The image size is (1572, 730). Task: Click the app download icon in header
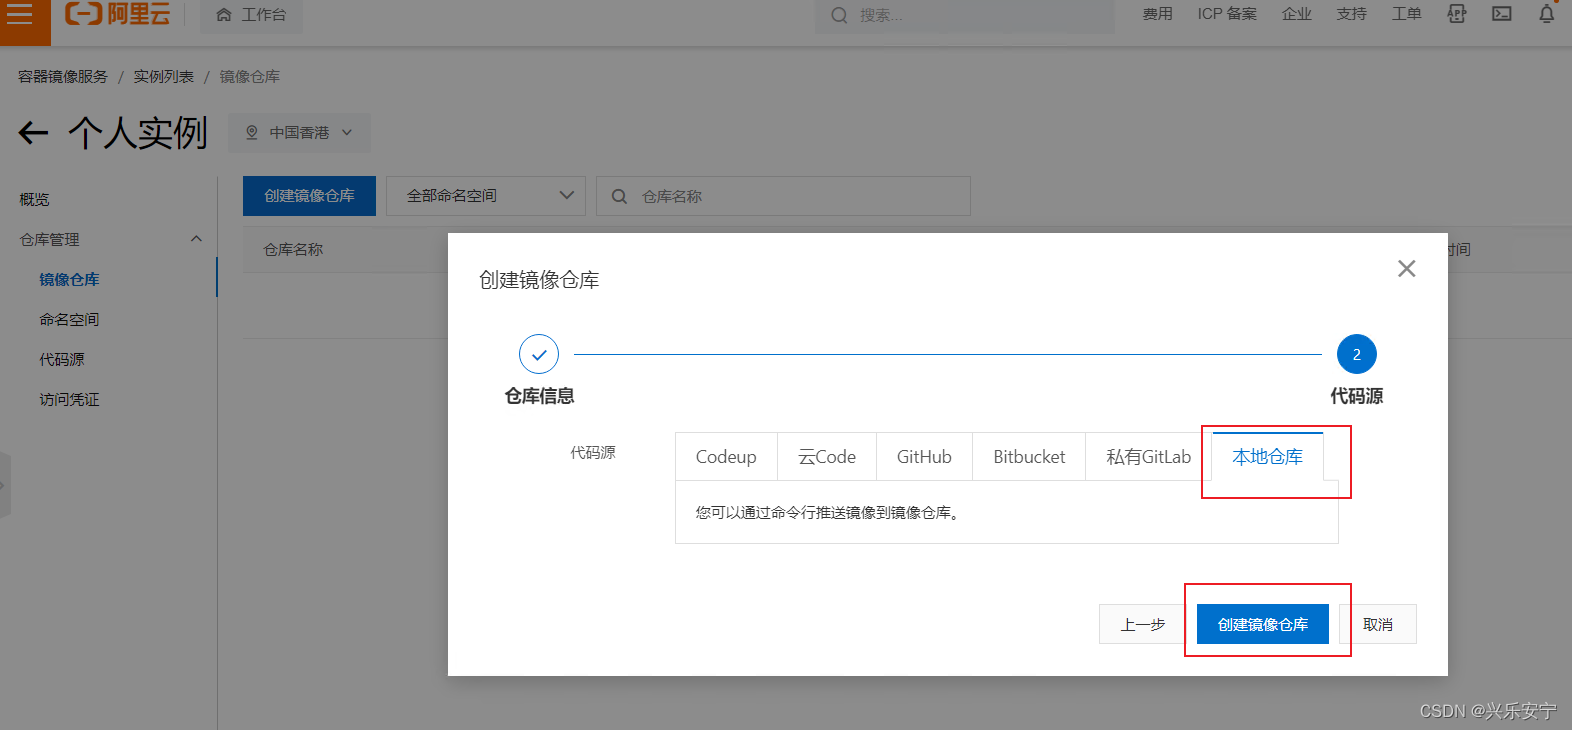click(x=1457, y=14)
